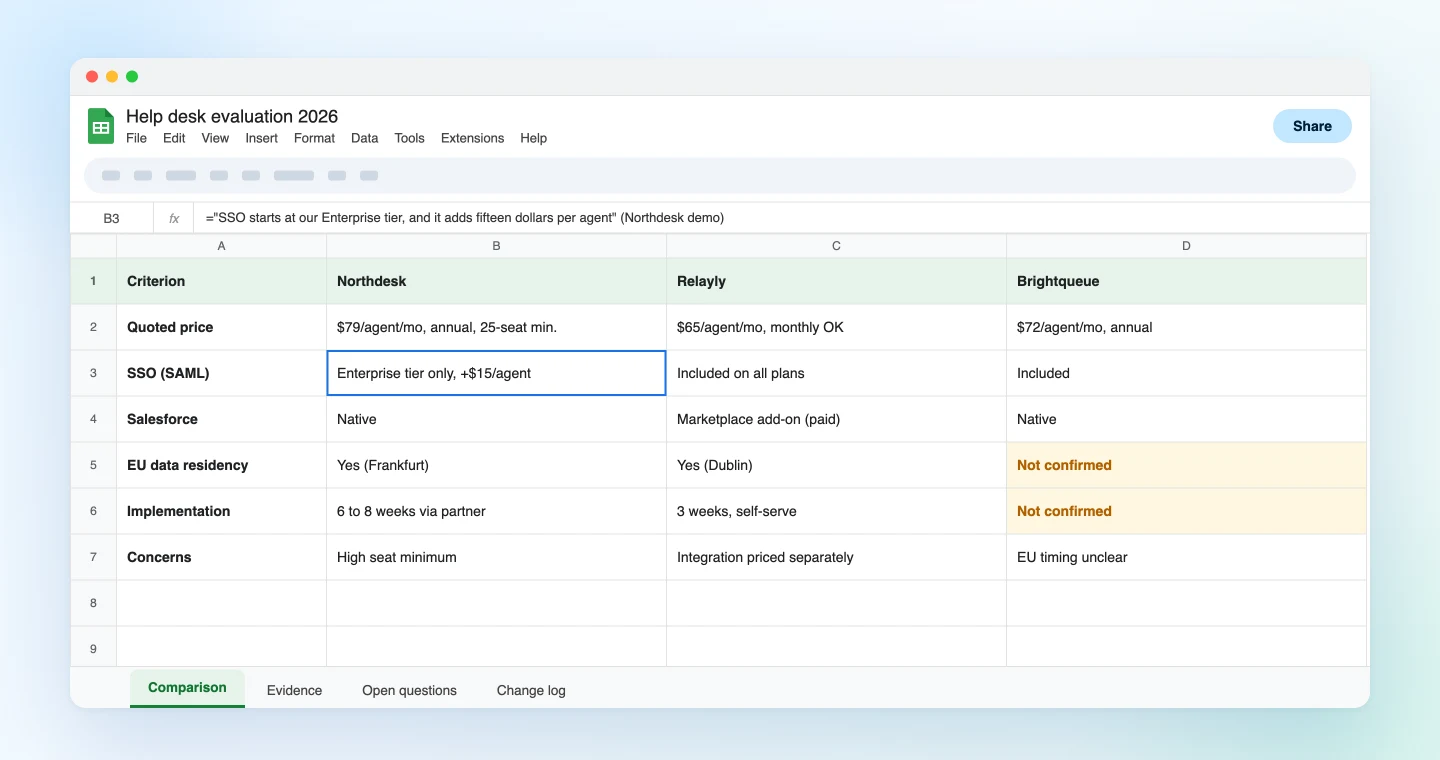Click "Not confirmed" in the Implementation row
This screenshot has width=1440, height=760.
1186,511
